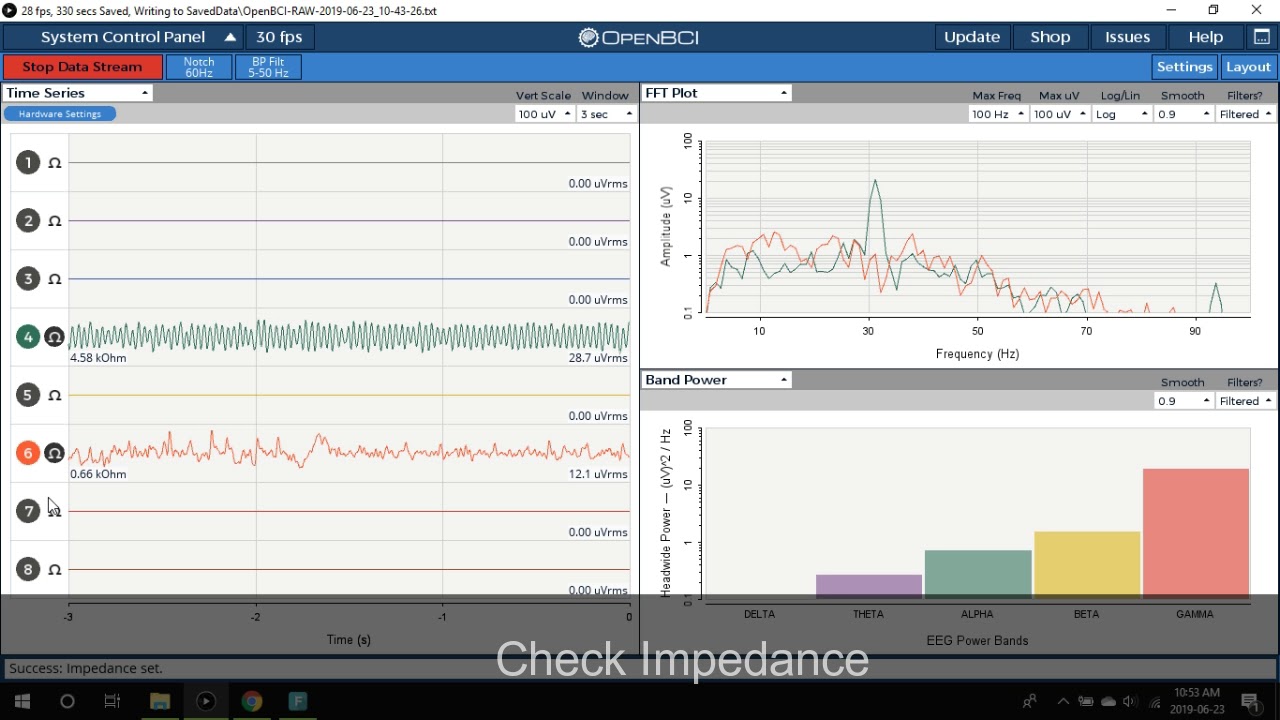Open the notification center icon

pos(1250,701)
